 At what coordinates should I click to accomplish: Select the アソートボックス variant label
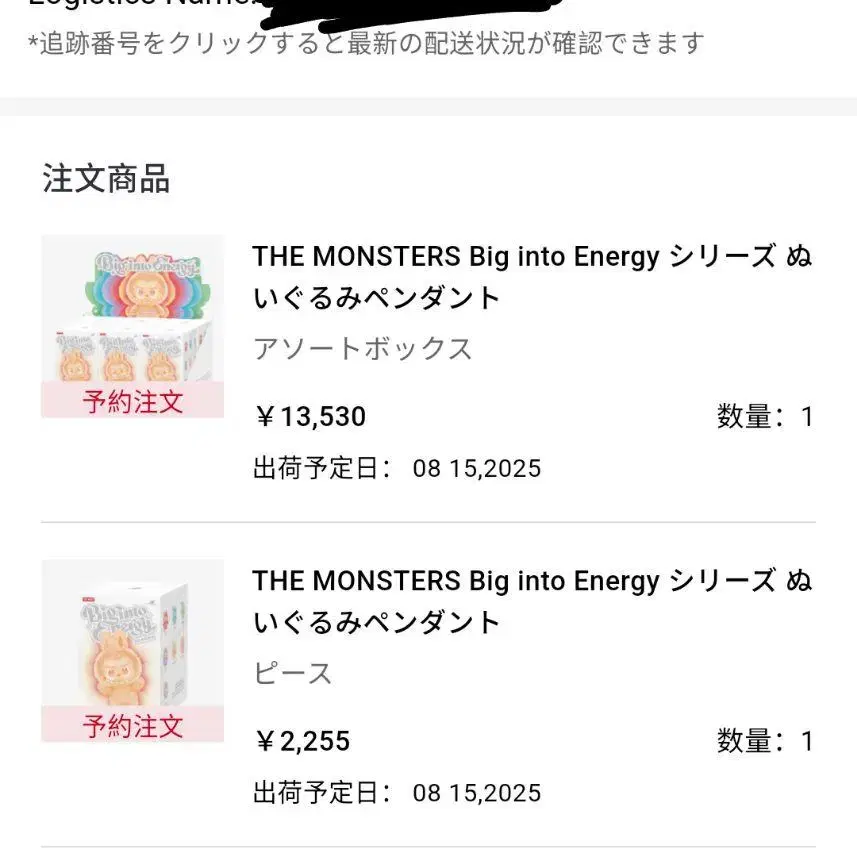click(362, 348)
